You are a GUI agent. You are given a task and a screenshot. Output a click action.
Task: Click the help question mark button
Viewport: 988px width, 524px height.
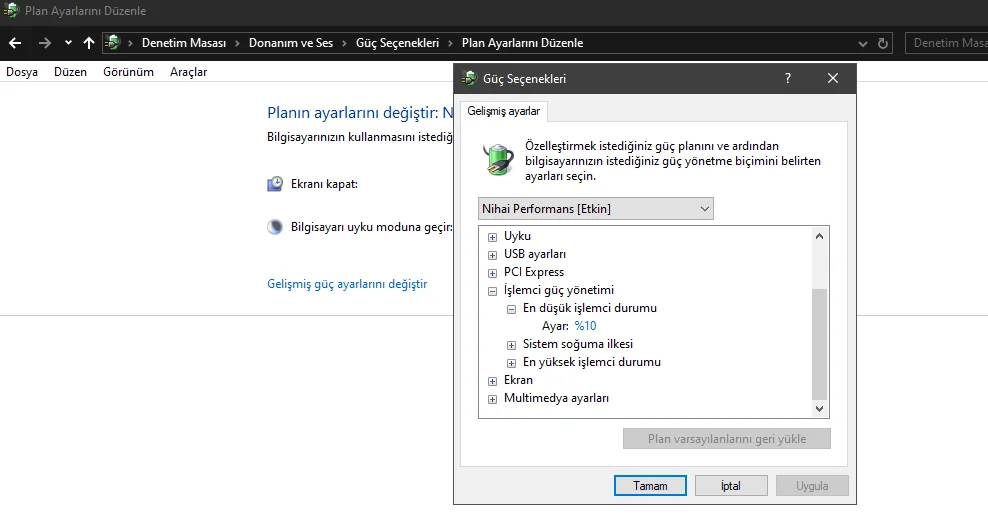788,78
